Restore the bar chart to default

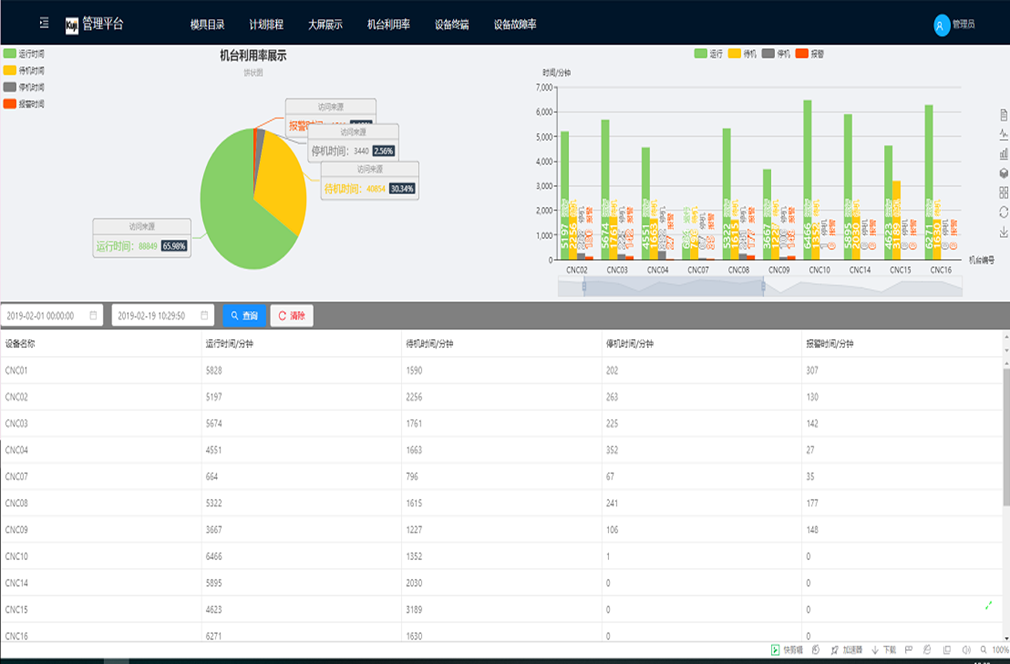(1003, 212)
